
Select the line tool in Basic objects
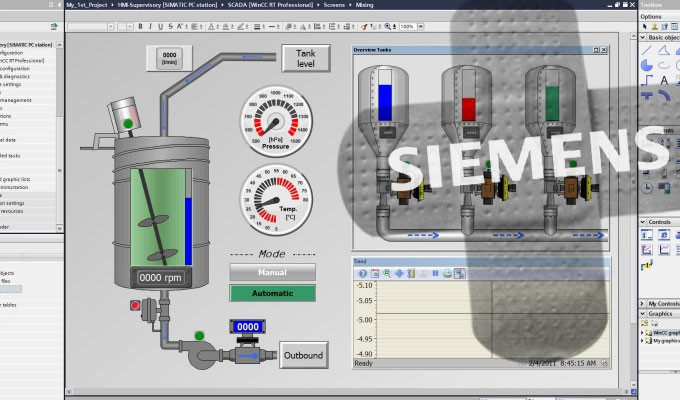click(x=647, y=50)
